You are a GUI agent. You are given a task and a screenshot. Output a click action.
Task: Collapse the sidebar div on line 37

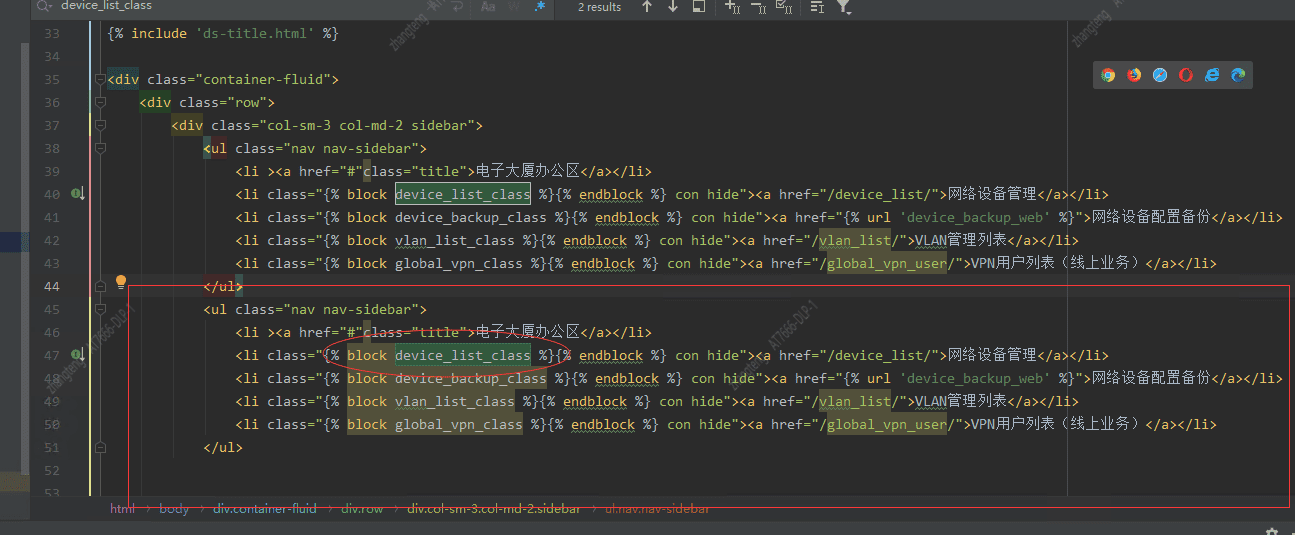coord(99,125)
